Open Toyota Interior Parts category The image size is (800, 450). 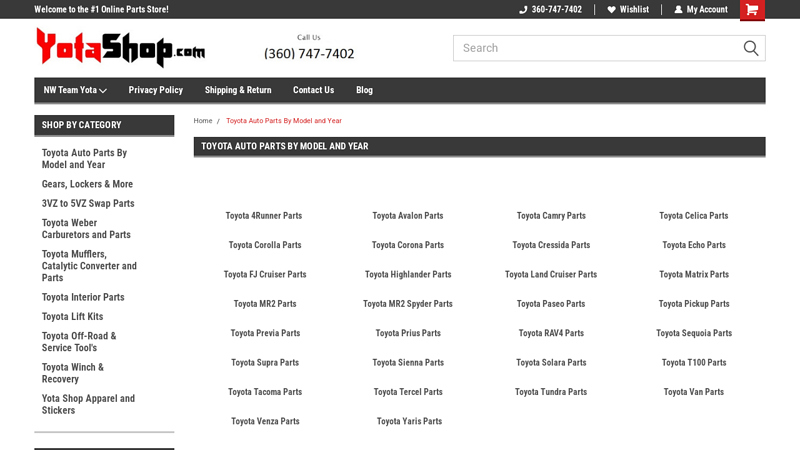click(83, 297)
